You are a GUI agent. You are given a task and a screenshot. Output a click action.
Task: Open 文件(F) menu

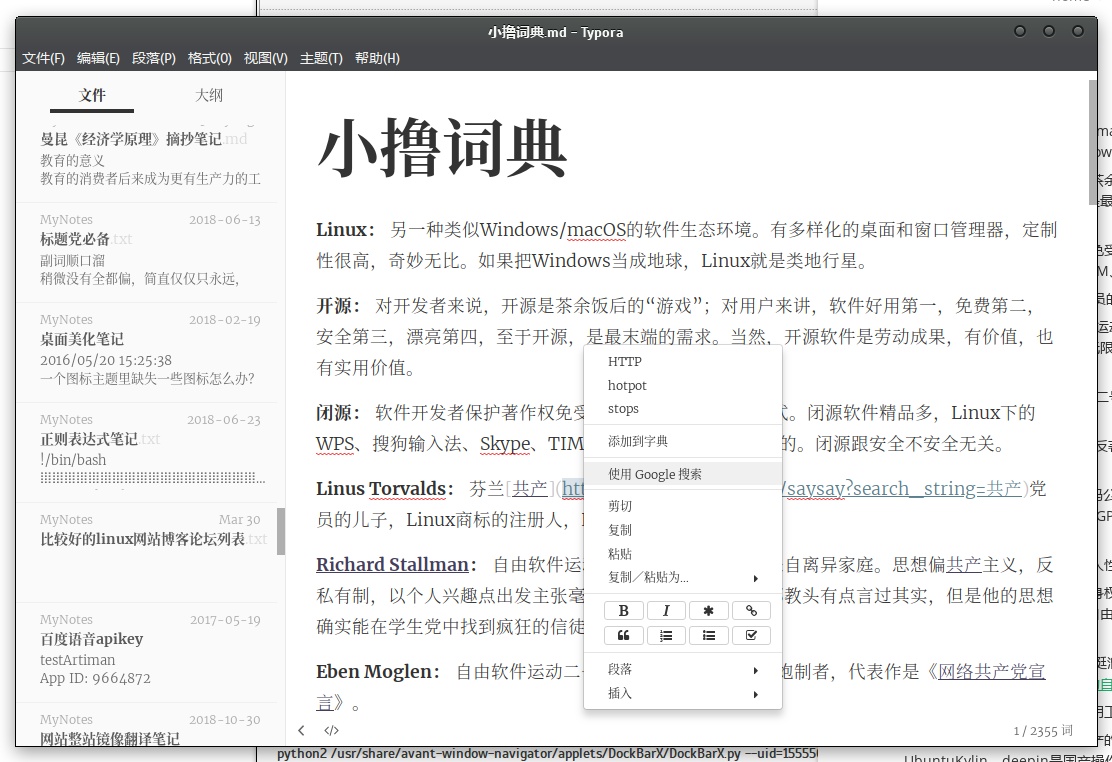pos(43,58)
